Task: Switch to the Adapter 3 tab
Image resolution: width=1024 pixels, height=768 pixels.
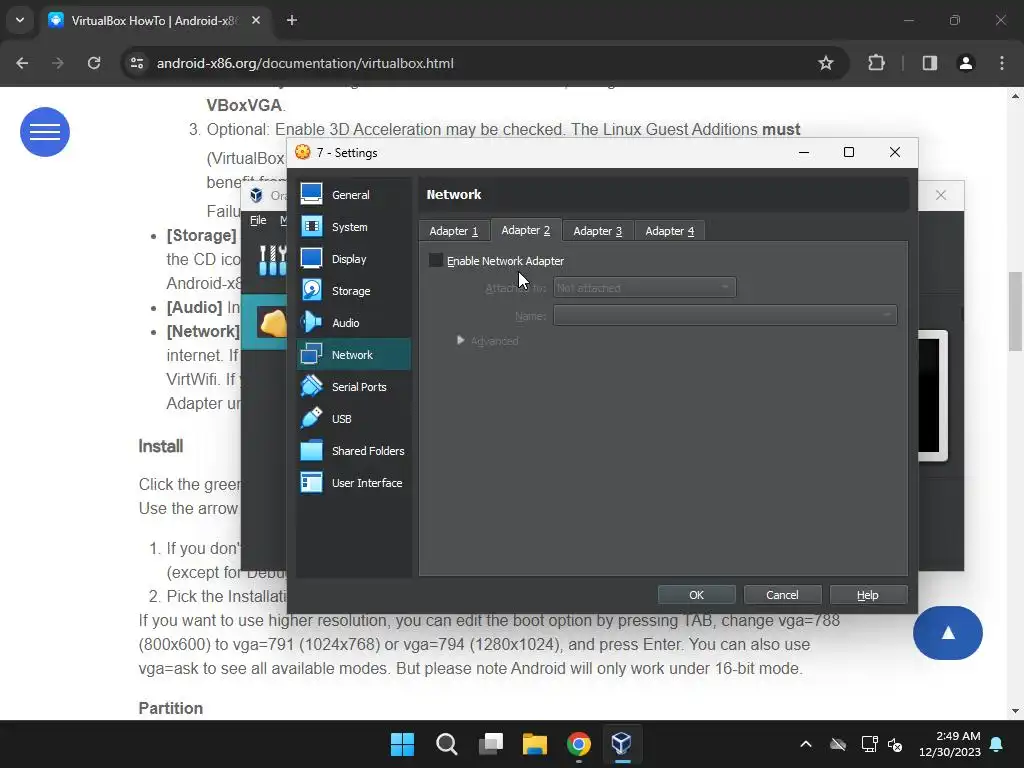Action: point(598,231)
